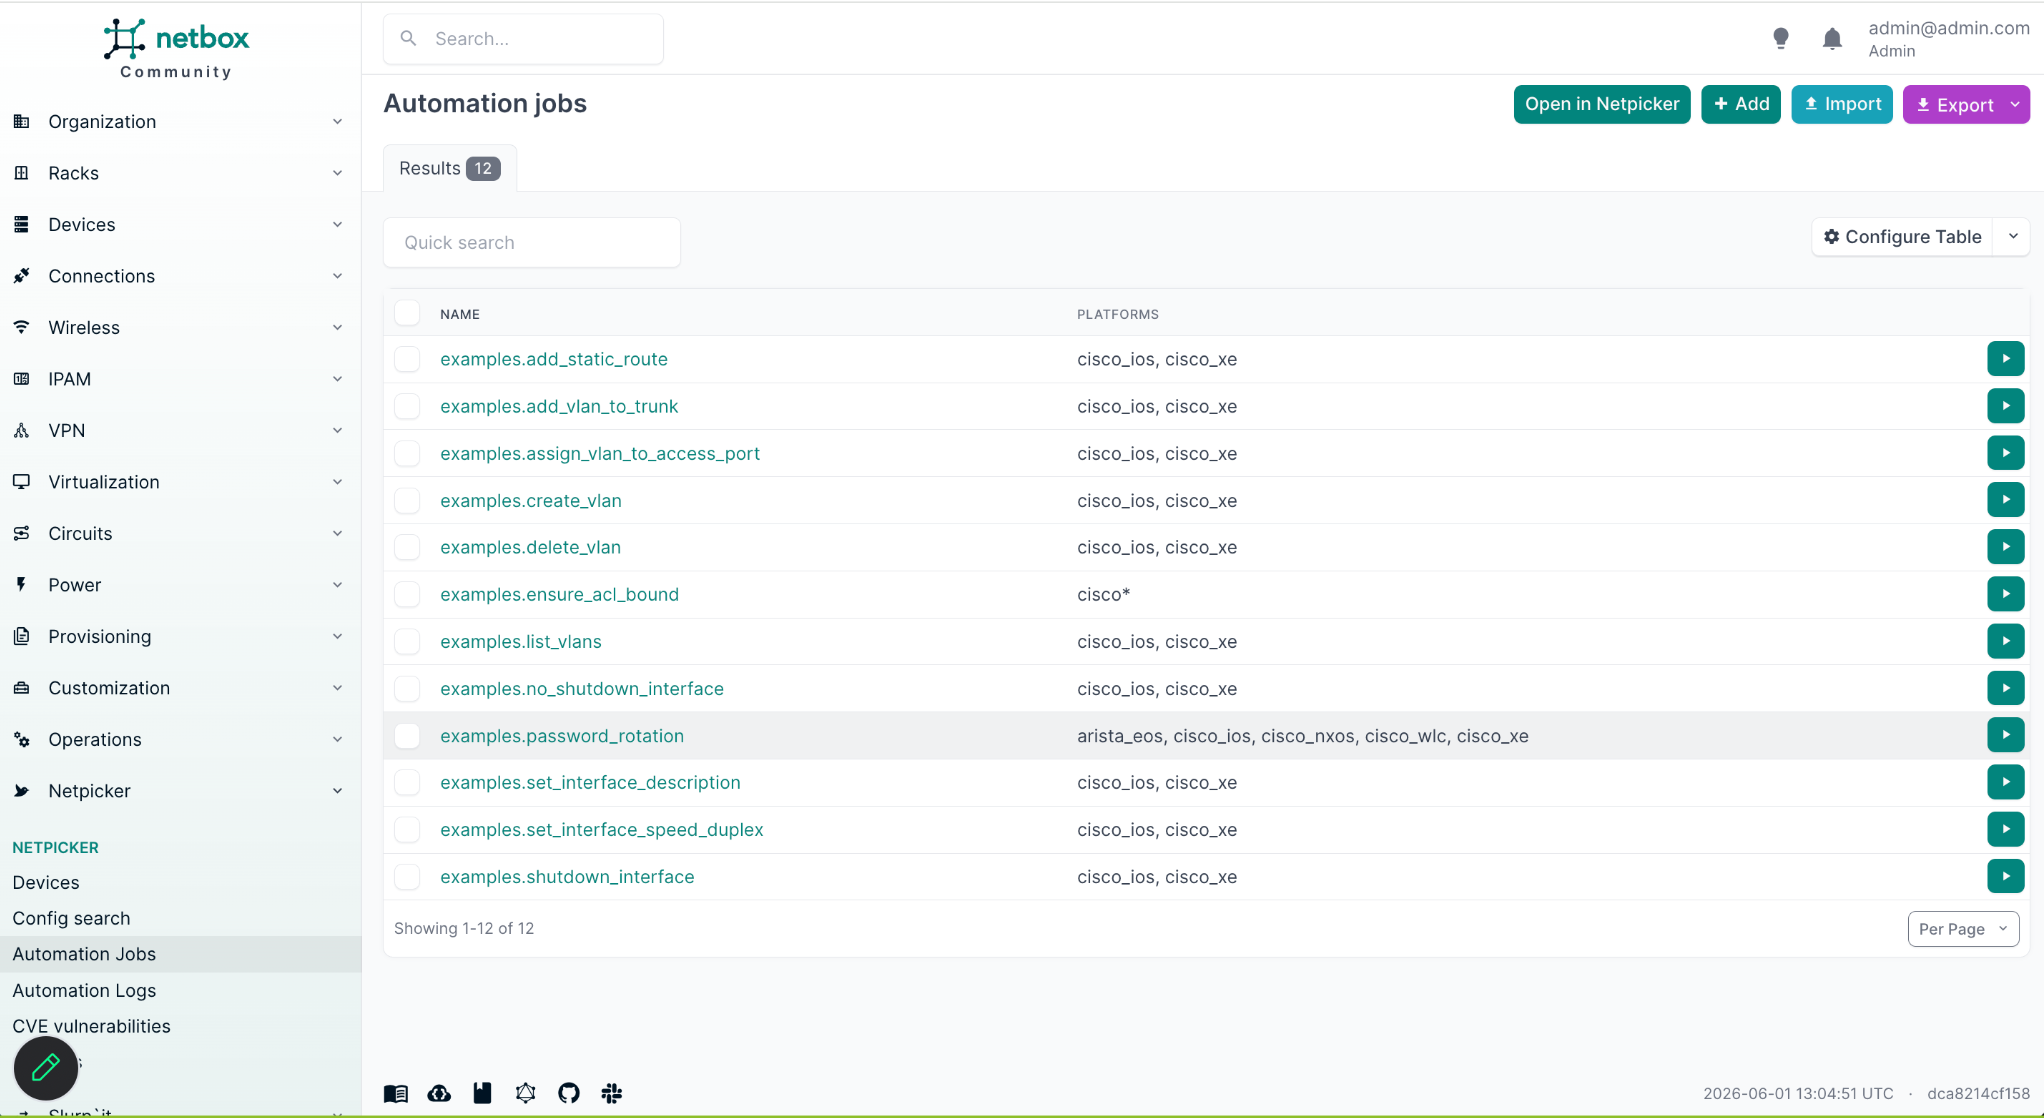Open the Configure Table dropdown arrow

click(x=2013, y=237)
